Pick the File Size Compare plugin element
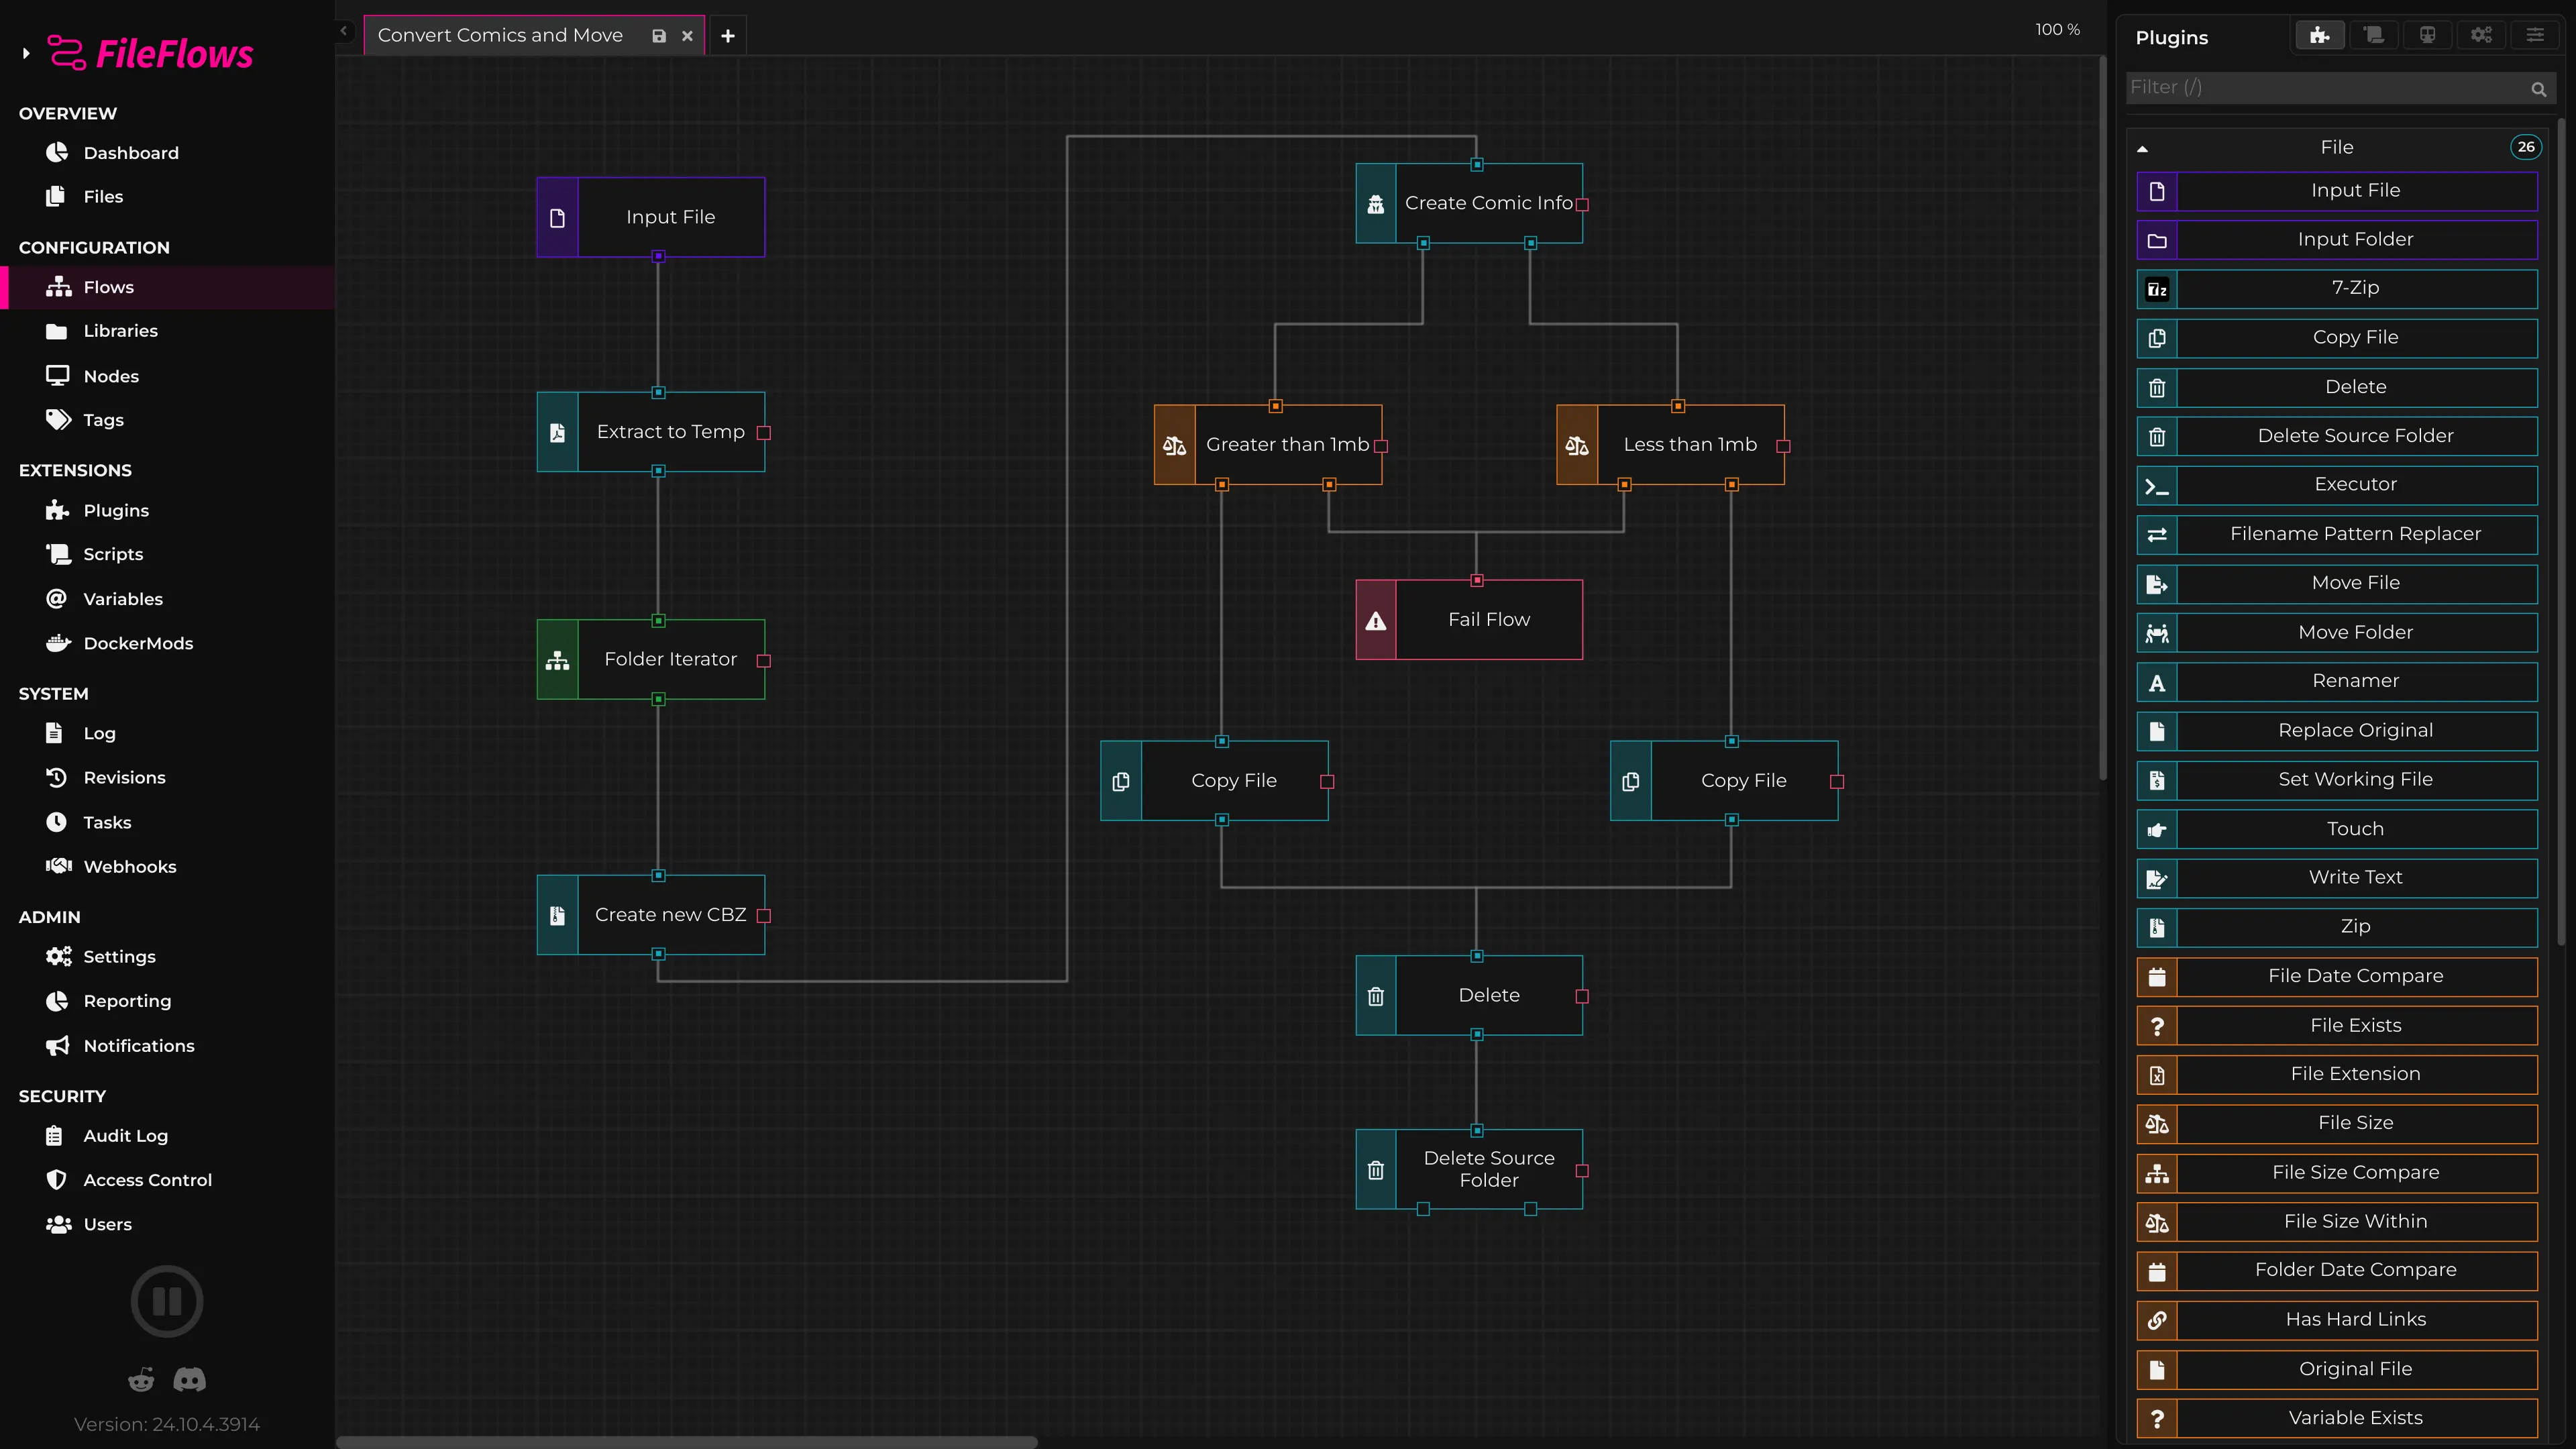This screenshot has height=1449, width=2576. (x=2337, y=1173)
